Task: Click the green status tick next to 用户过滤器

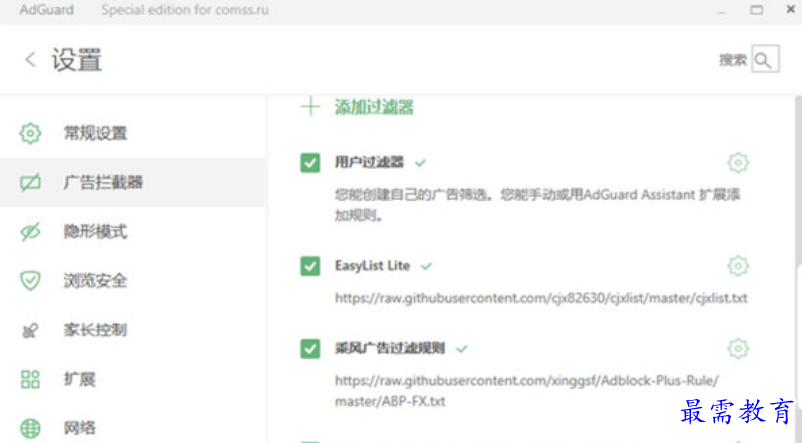Action: [x=420, y=163]
